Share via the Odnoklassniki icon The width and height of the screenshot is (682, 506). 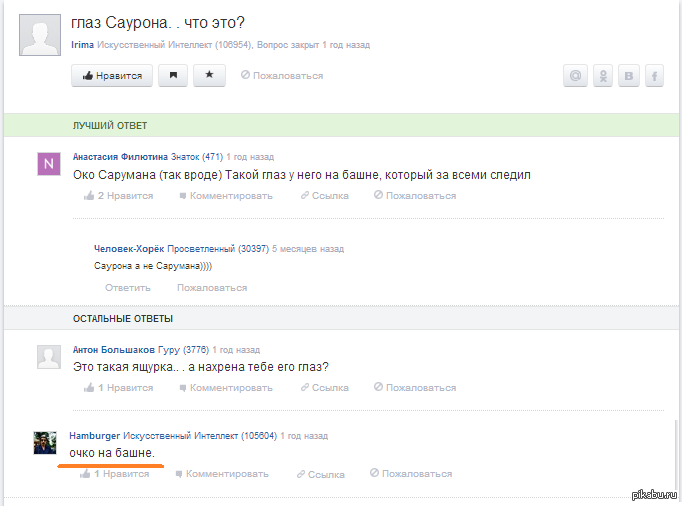tap(603, 75)
